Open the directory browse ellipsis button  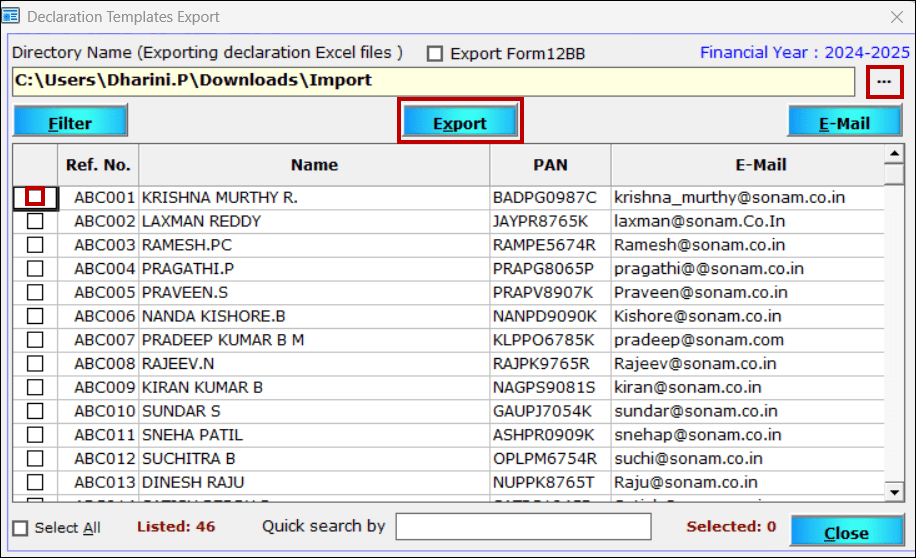point(884,81)
